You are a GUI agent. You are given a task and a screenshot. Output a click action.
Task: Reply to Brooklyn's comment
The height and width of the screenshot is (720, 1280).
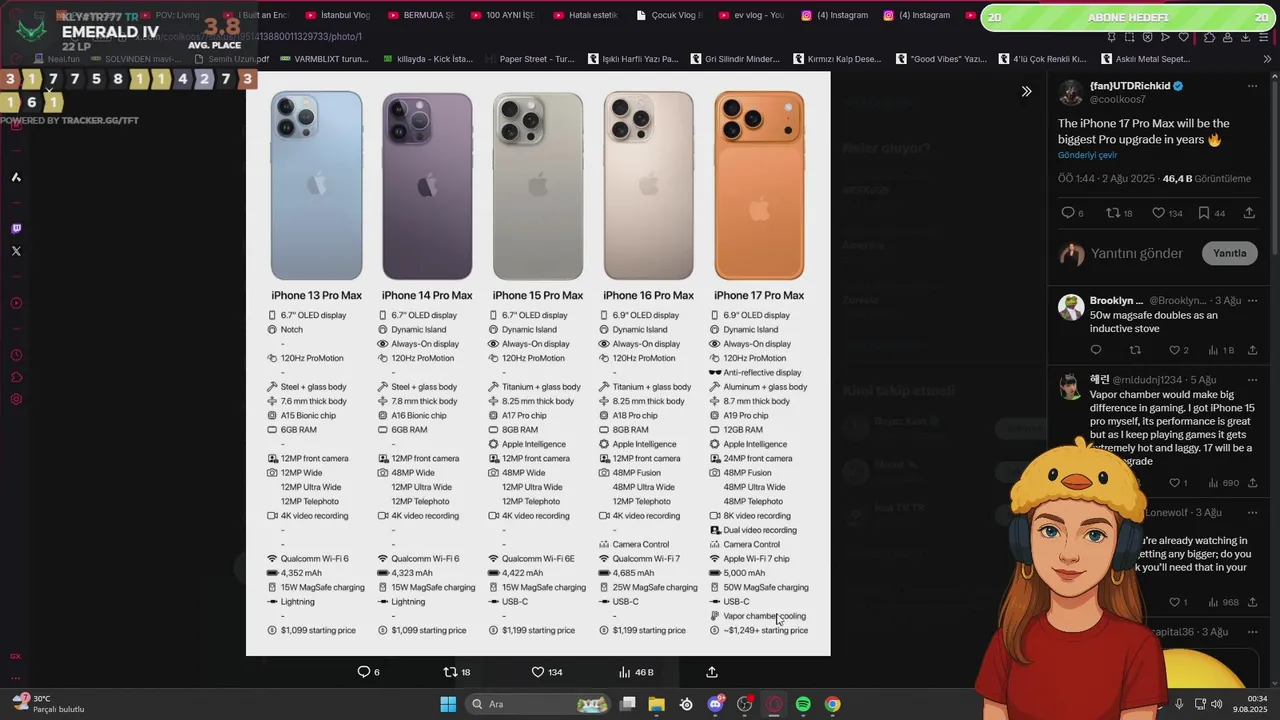pos(1096,350)
